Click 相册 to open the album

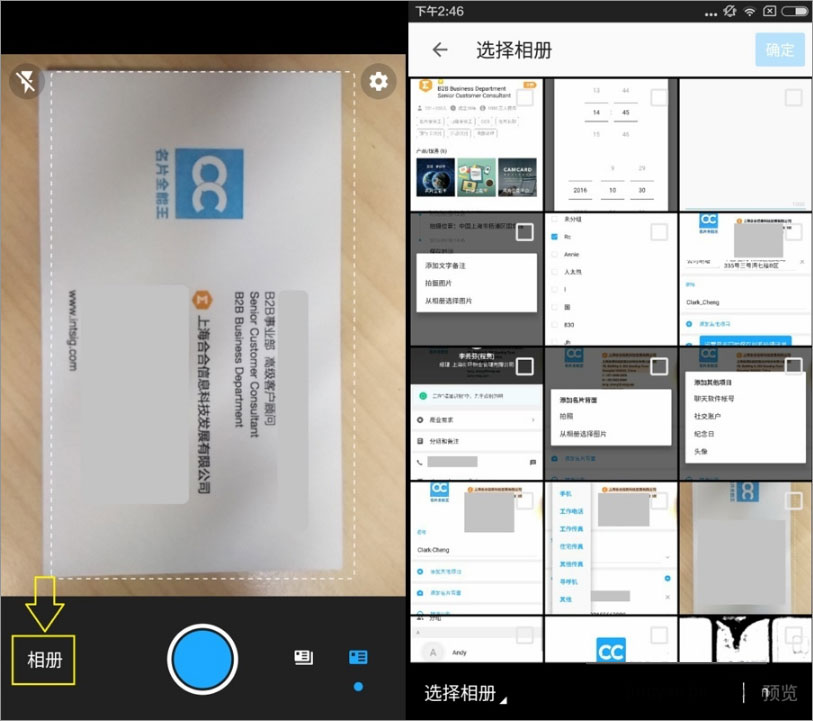44,661
